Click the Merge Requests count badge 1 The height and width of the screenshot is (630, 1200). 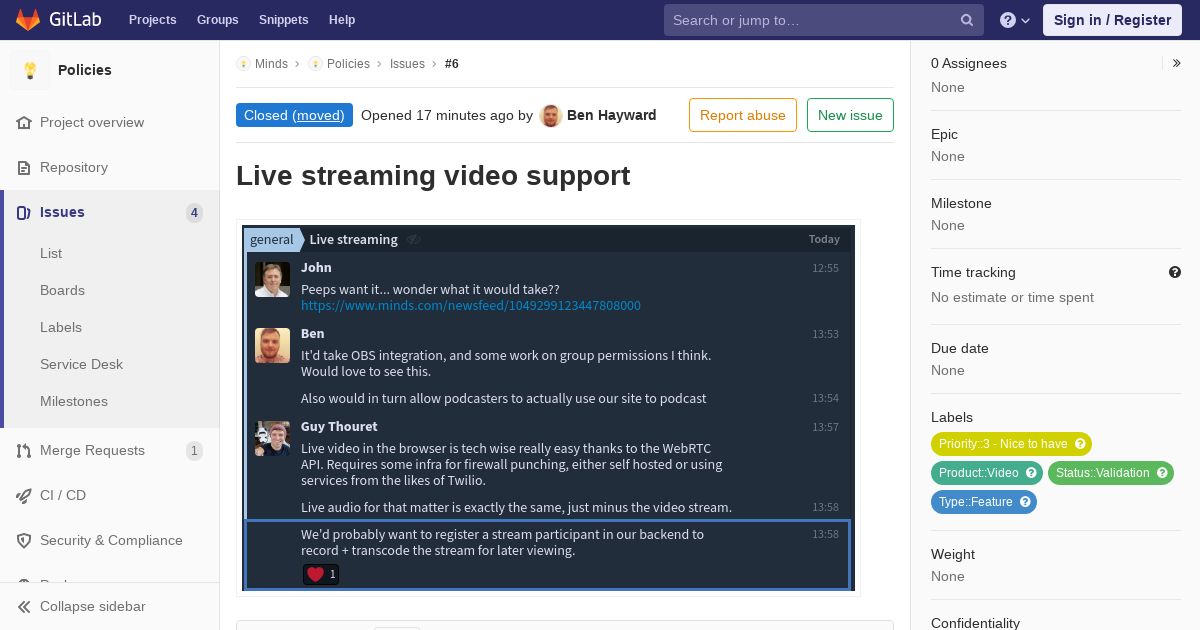point(194,450)
